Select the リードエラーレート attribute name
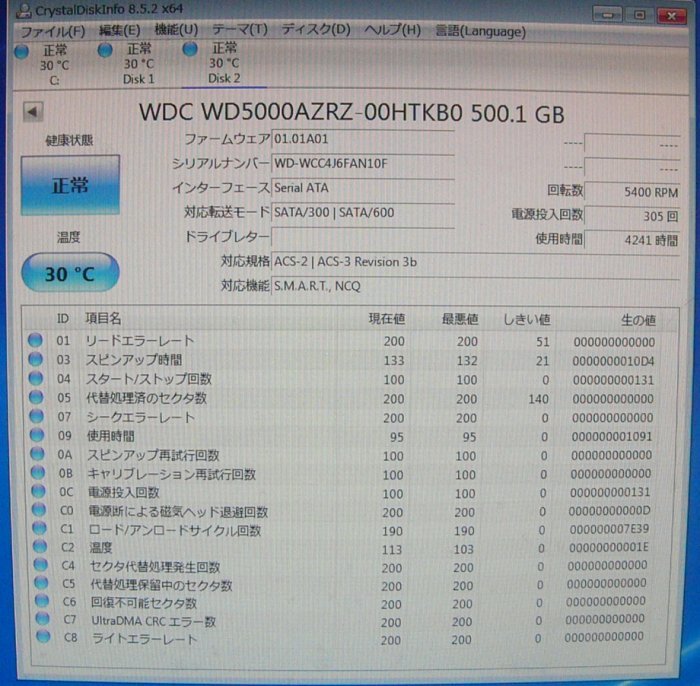Screen dimensions: 700x686 [x=140, y=341]
